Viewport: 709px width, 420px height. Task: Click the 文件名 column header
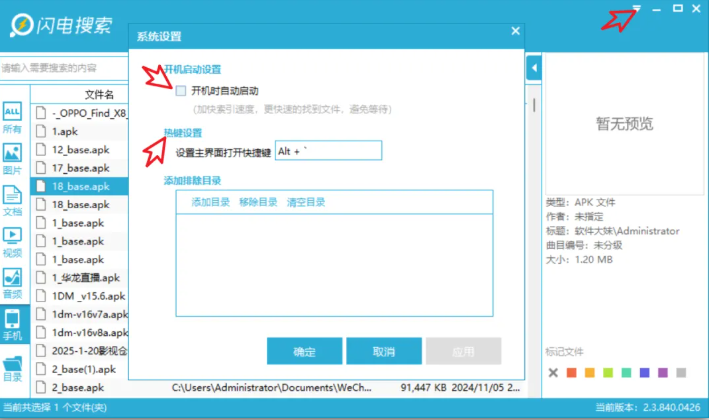[x=99, y=94]
